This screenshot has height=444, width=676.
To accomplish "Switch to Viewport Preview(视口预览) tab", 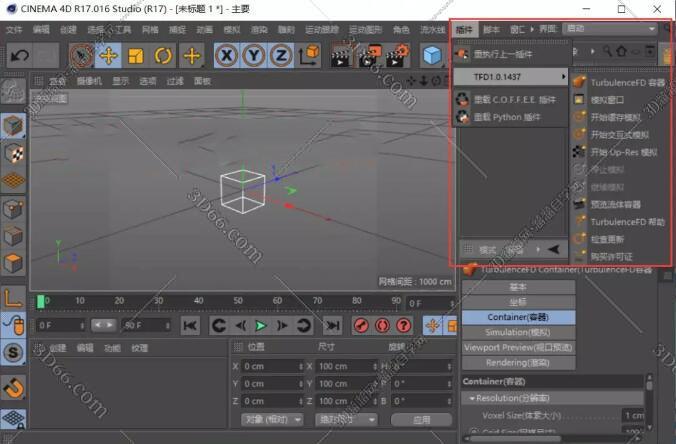I will pyautogui.click(x=518, y=347).
